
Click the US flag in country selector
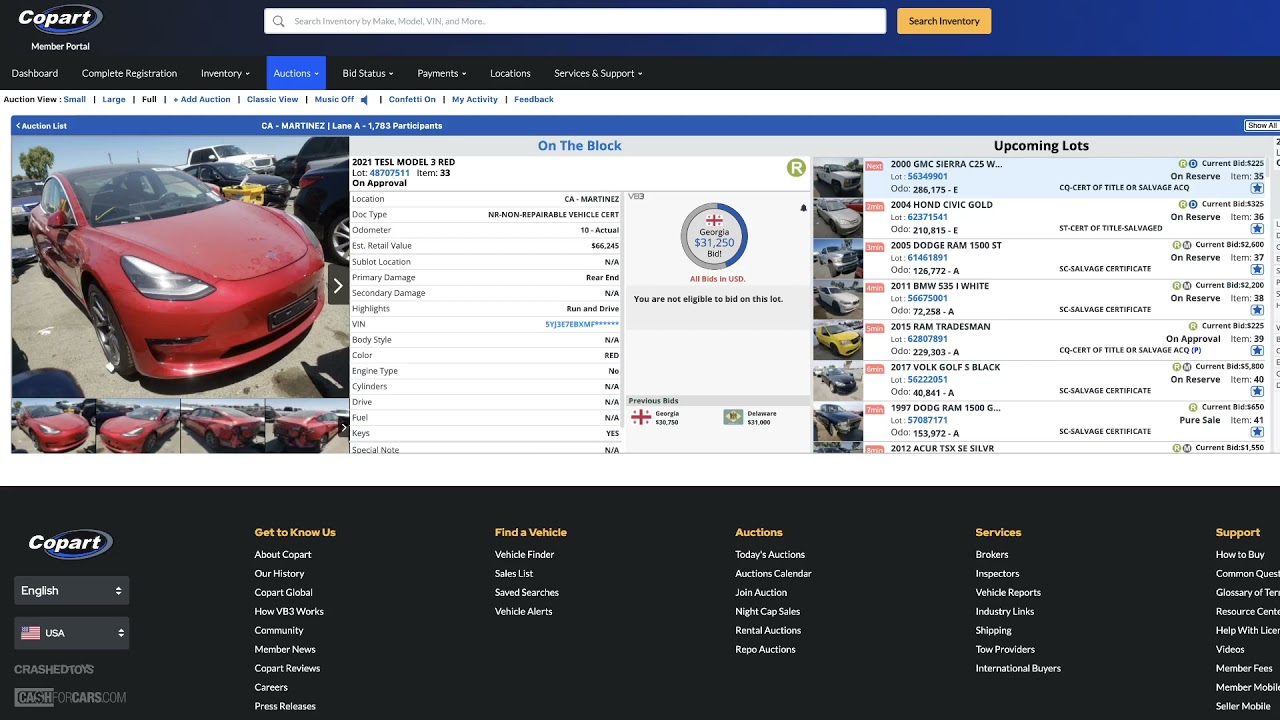click(31, 633)
